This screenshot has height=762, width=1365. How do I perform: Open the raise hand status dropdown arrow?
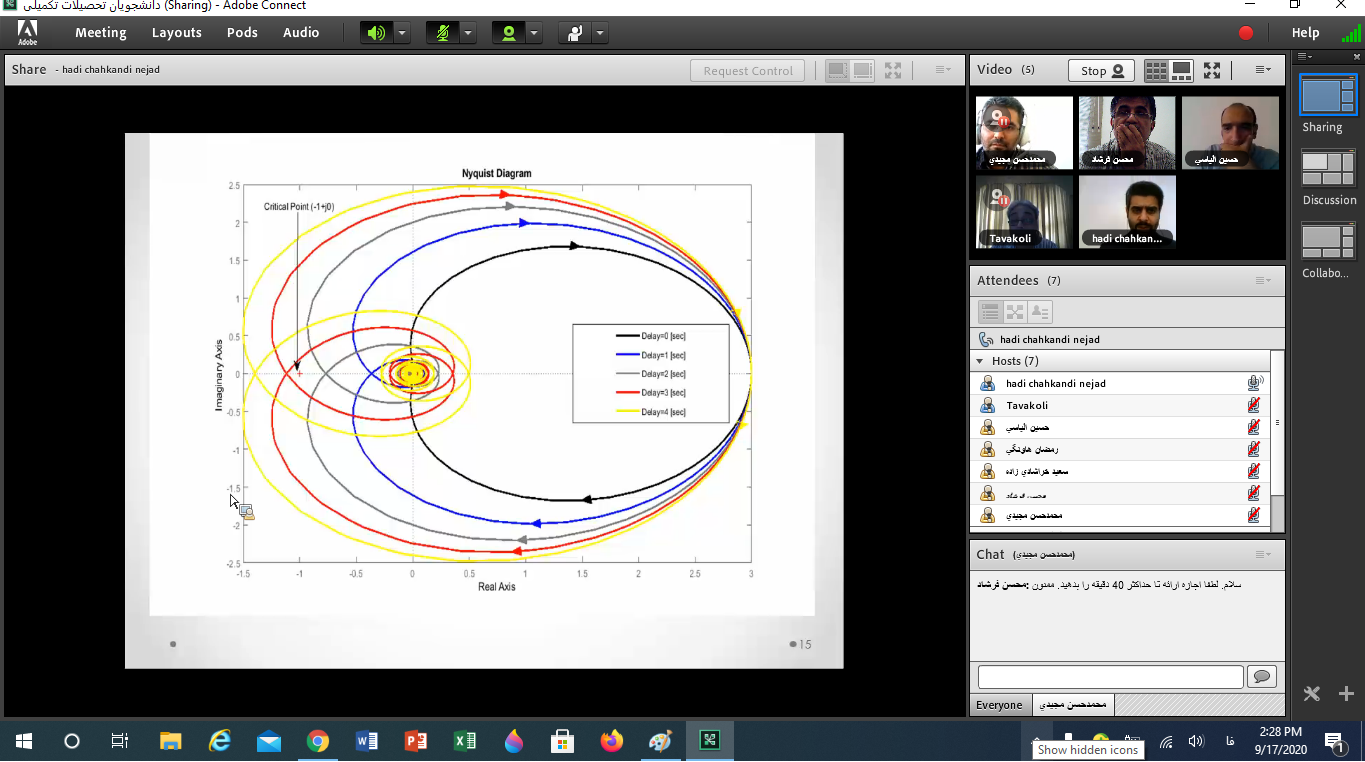click(600, 33)
